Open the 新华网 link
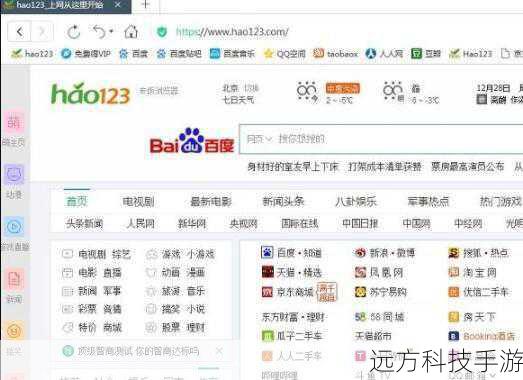 [192, 224]
